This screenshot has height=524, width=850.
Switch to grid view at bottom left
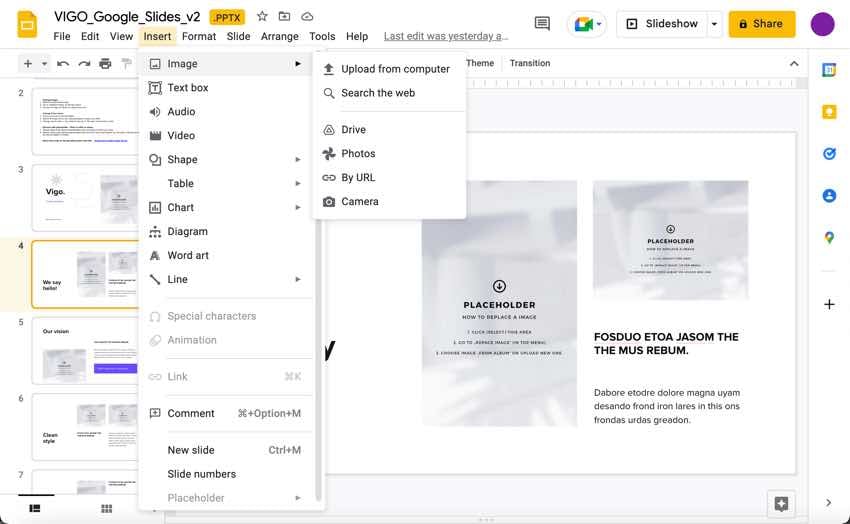click(106, 509)
